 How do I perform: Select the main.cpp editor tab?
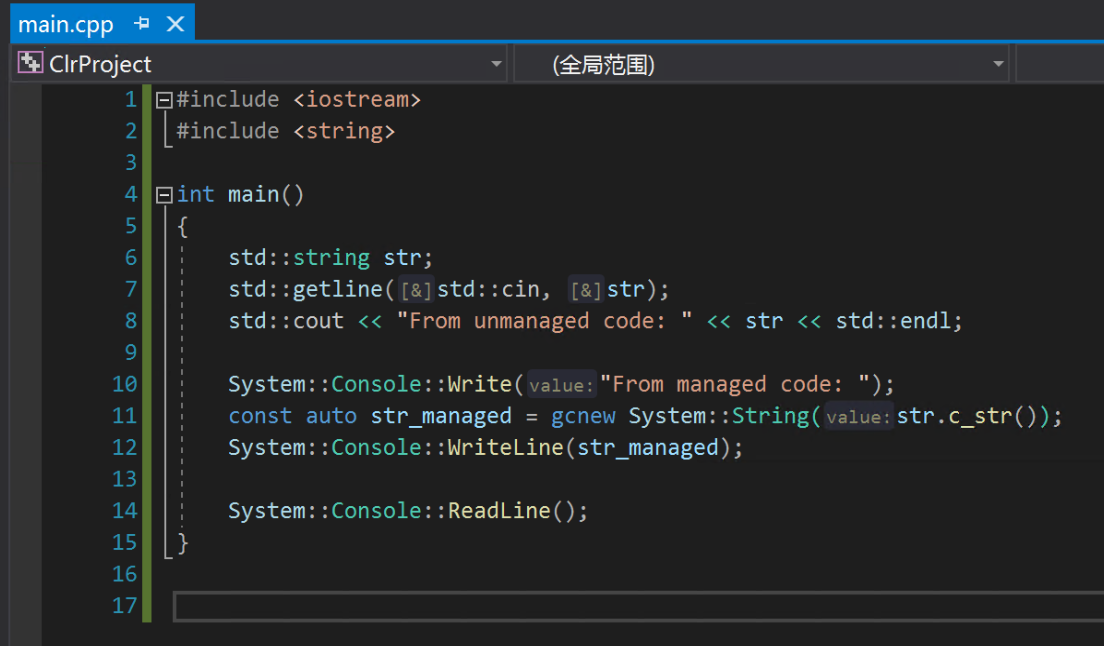(x=65, y=24)
